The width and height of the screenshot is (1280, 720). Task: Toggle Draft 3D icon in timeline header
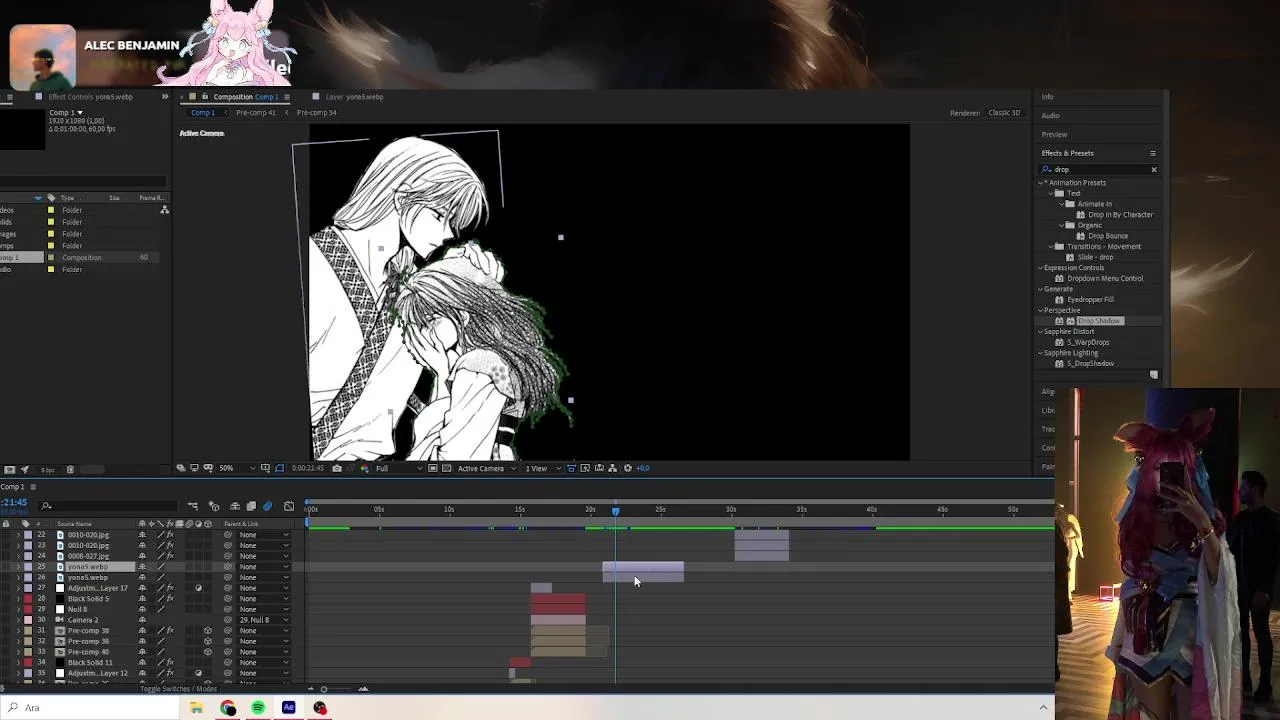214,506
